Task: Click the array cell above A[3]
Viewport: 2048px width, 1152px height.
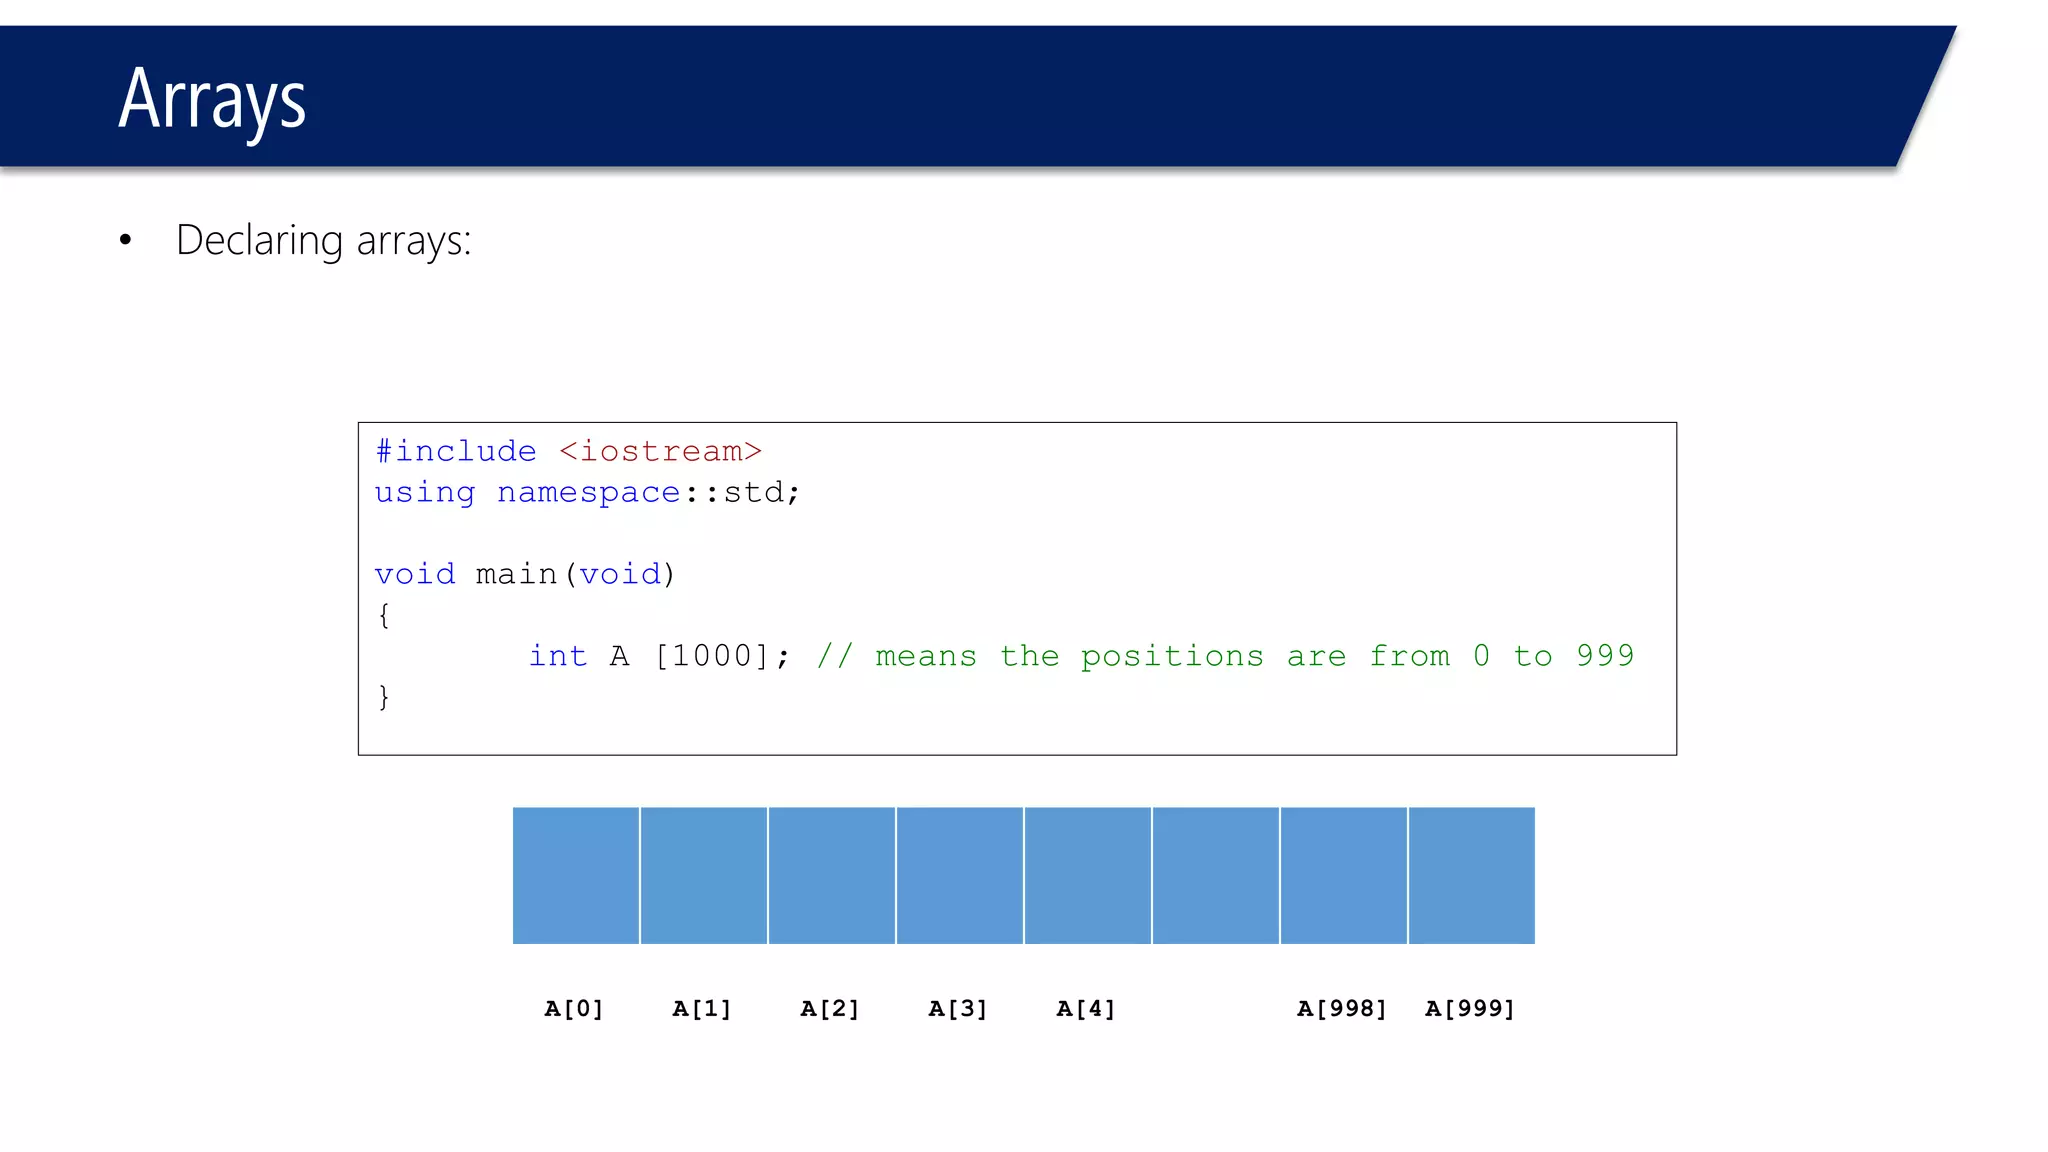Action: 960,876
